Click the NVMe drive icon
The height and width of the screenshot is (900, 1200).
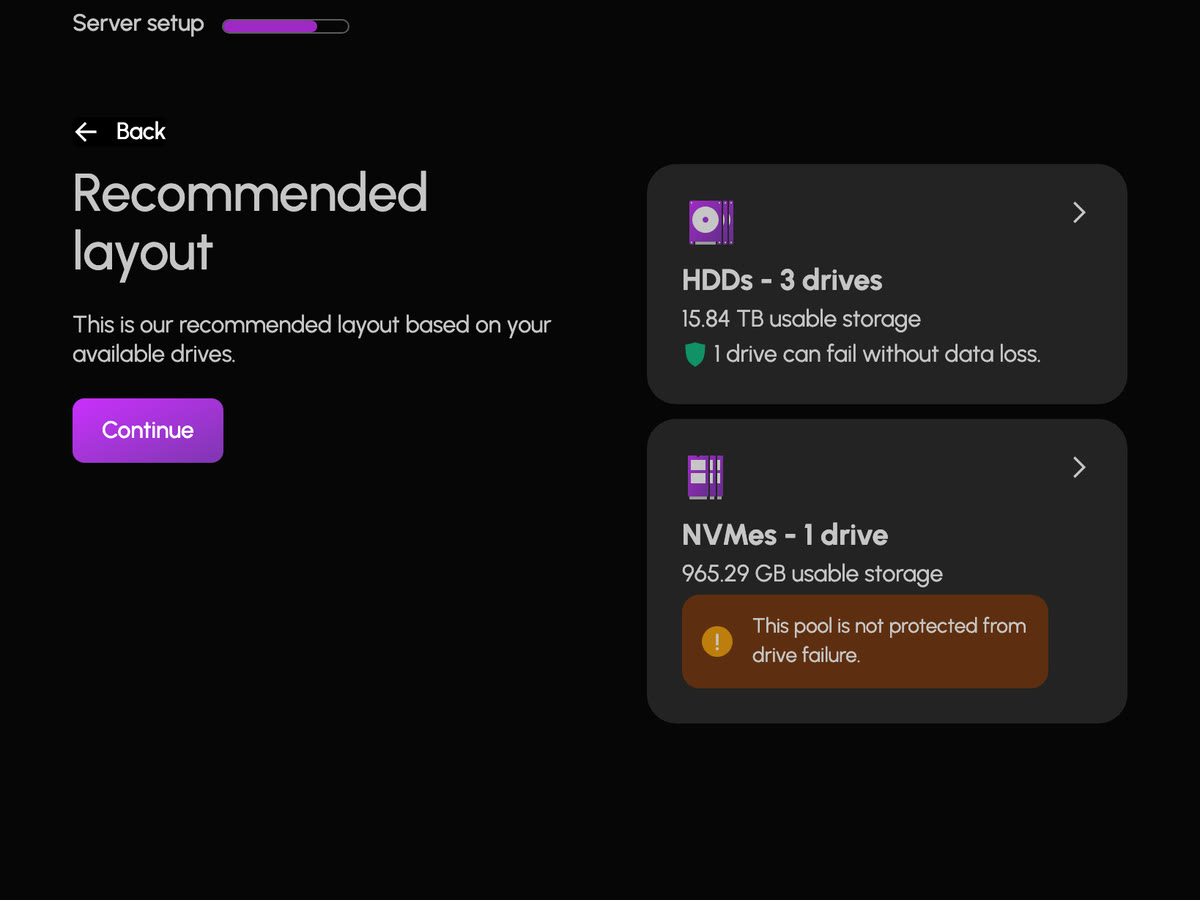pyautogui.click(x=705, y=477)
